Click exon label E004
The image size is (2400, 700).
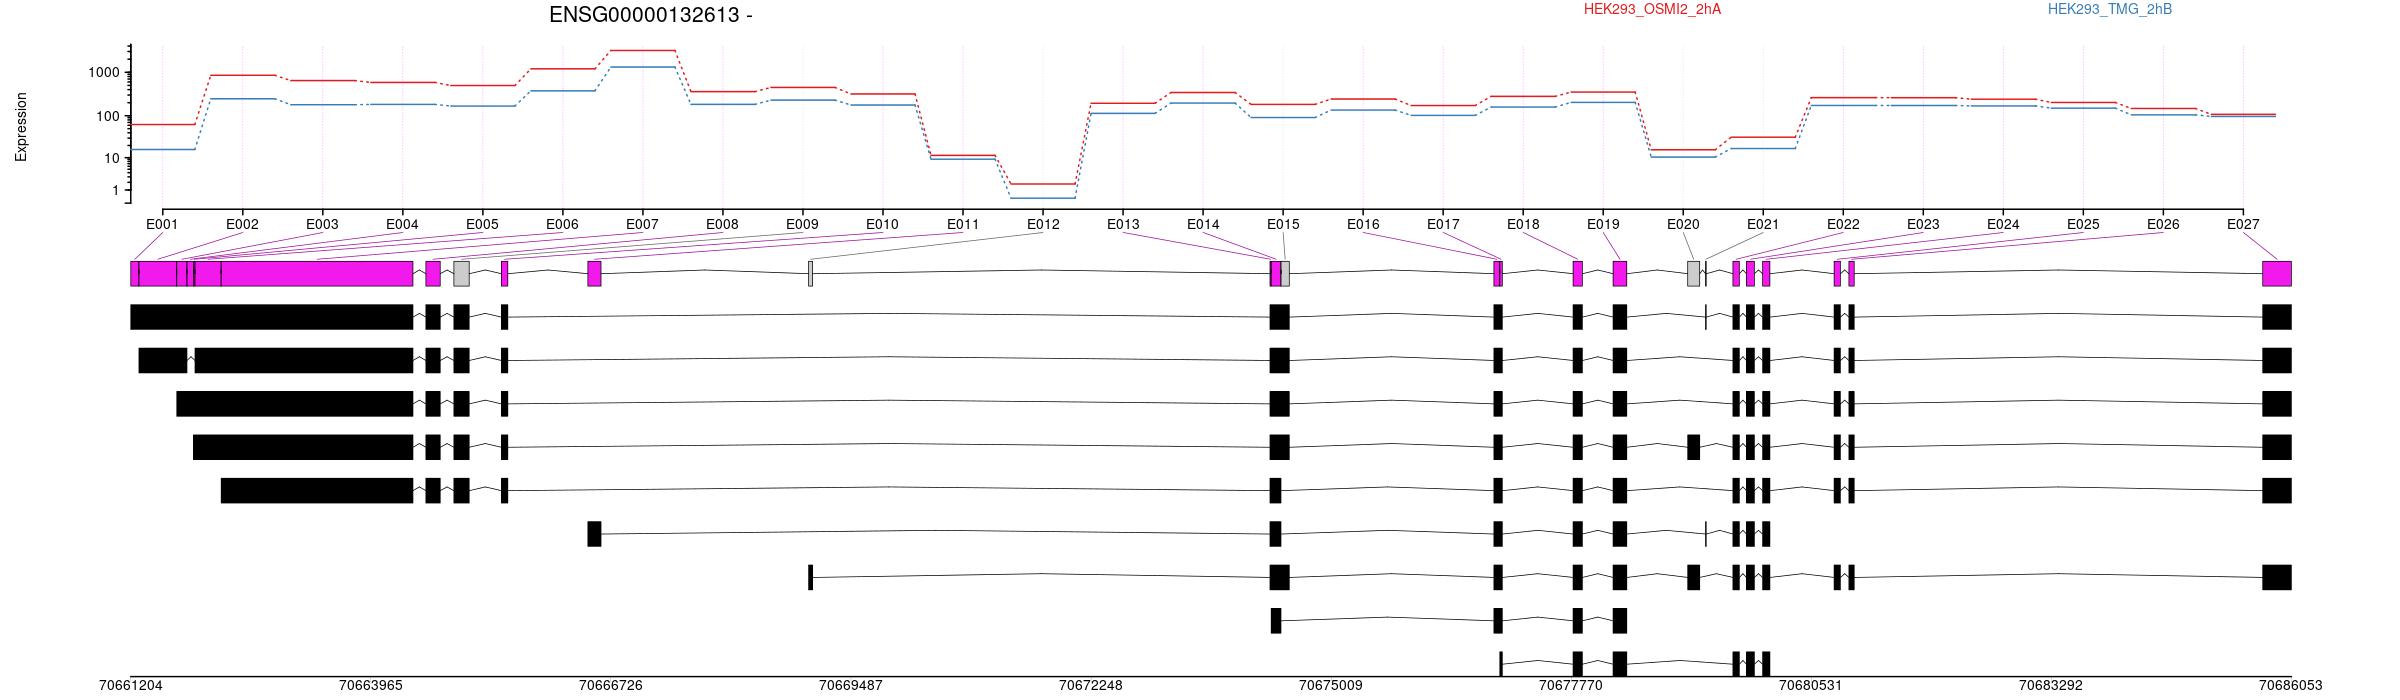click(x=402, y=224)
